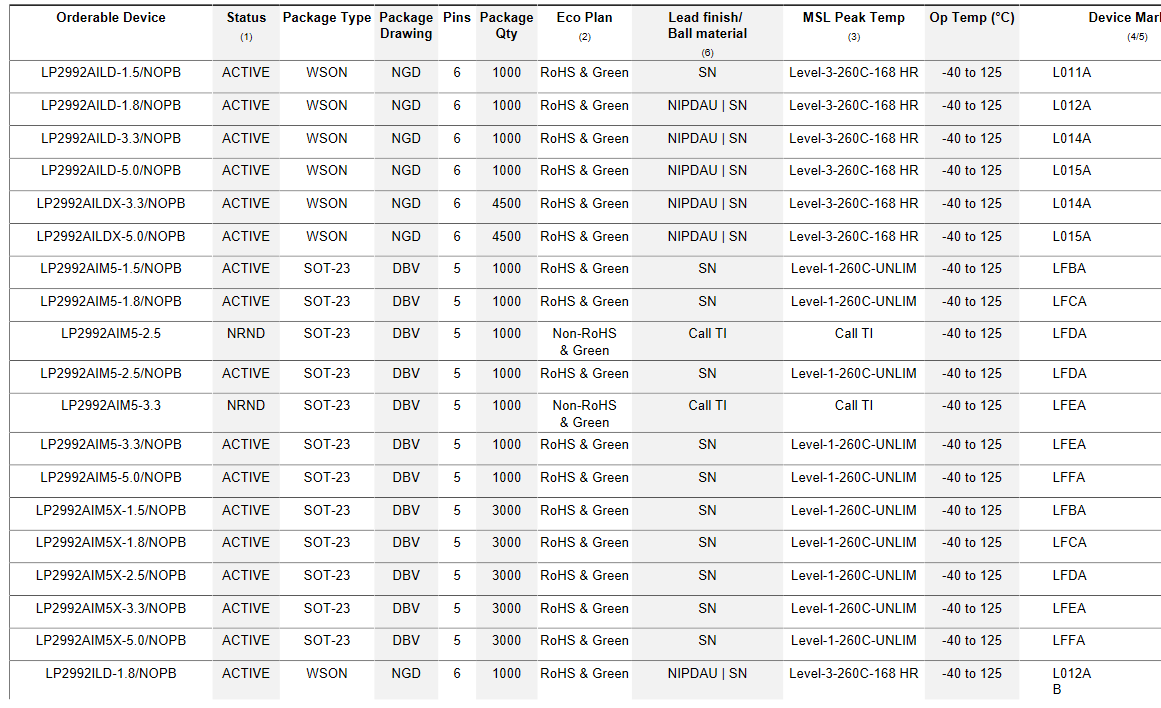Click marking "LFFA" in the LP2992AIM5-5.0/NOPB row
1161x708 pixels.
click(1068, 478)
